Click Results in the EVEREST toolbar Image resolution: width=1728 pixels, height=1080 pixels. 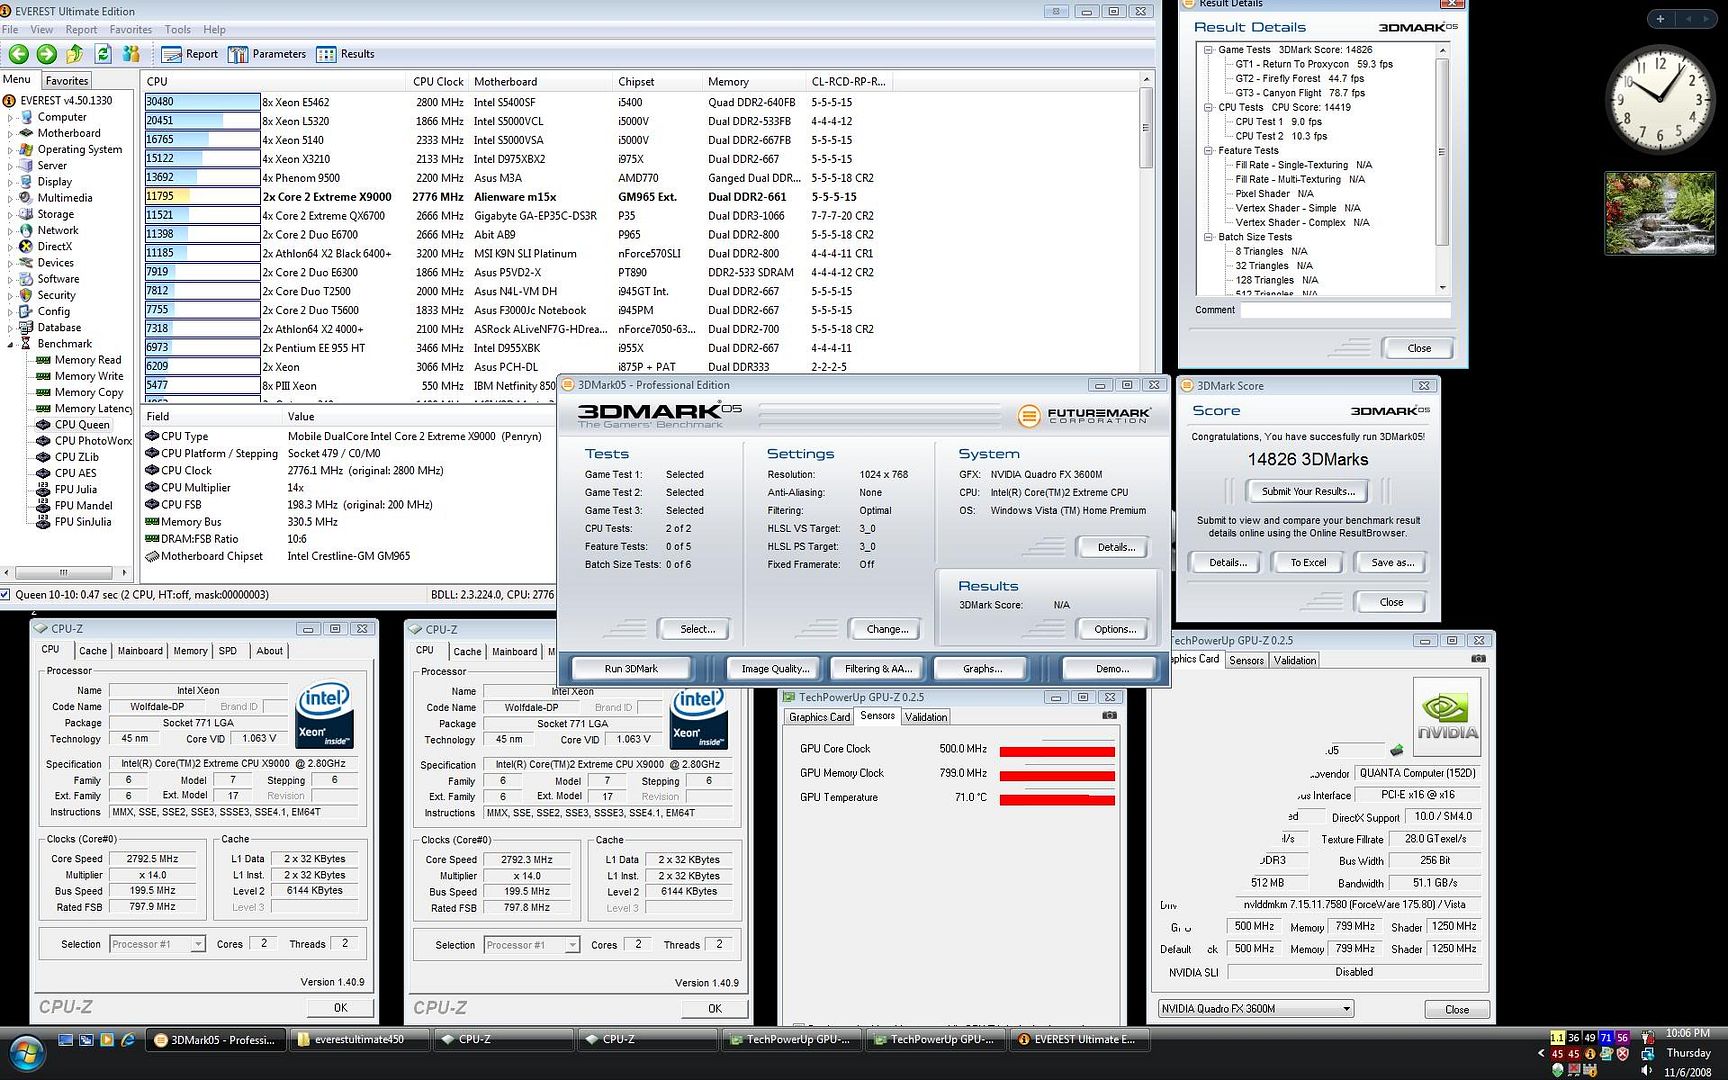point(346,54)
